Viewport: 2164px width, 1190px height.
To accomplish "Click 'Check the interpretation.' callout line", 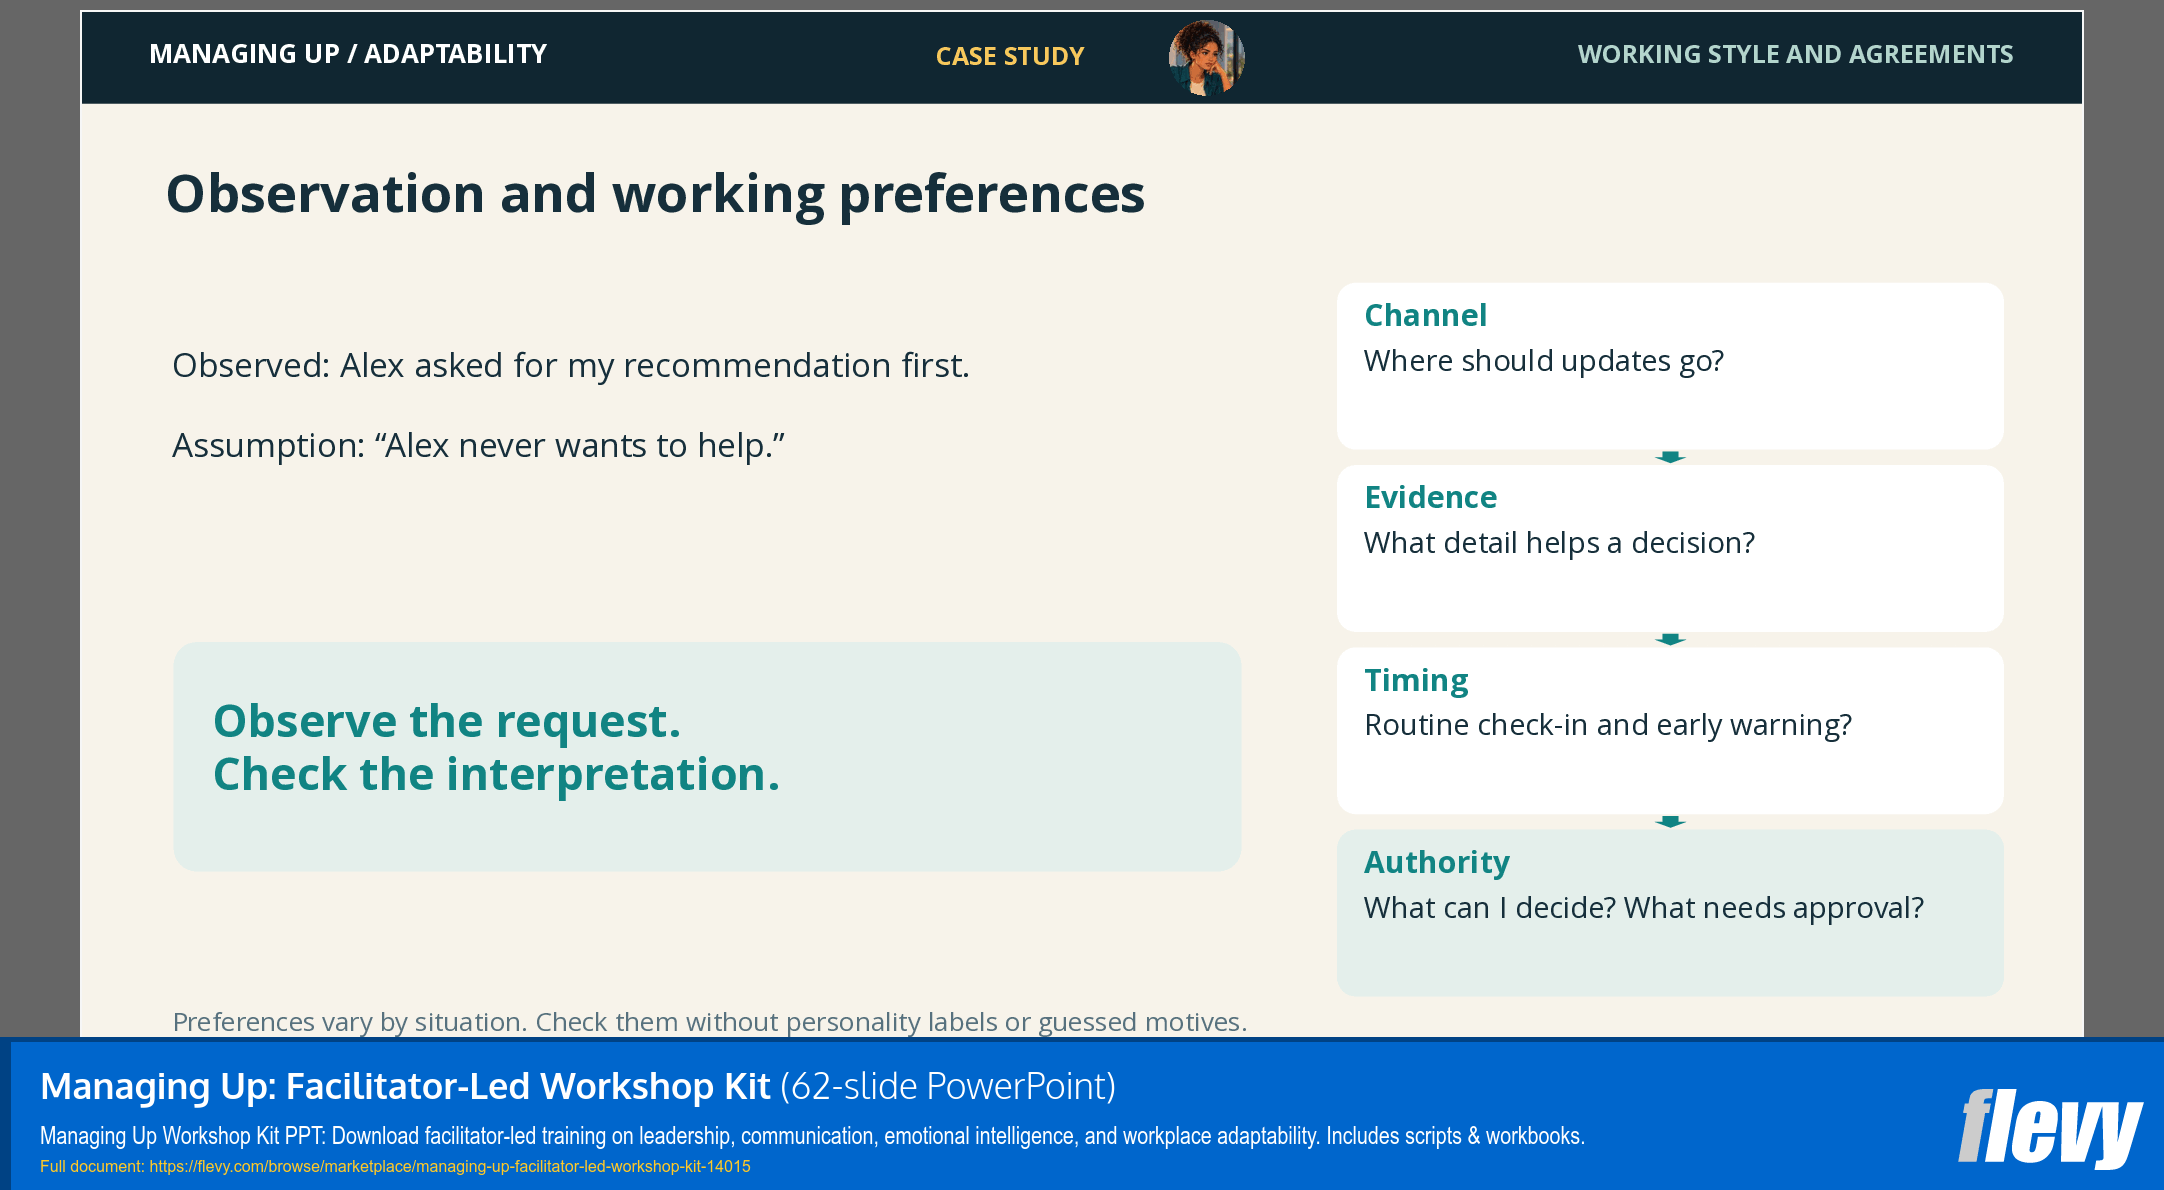I will tap(496, 775).
